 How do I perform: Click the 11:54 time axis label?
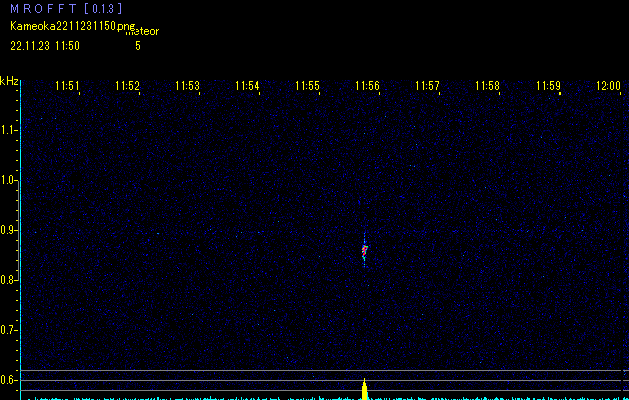click(x=247, y=86)
